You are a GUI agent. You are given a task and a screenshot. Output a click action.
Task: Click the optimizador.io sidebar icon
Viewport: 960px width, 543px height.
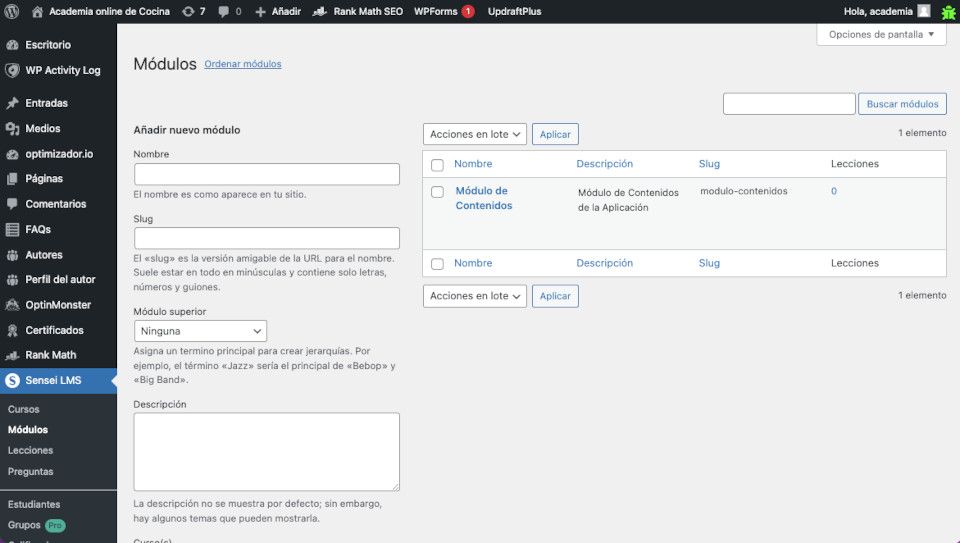(x=12, y=154)
